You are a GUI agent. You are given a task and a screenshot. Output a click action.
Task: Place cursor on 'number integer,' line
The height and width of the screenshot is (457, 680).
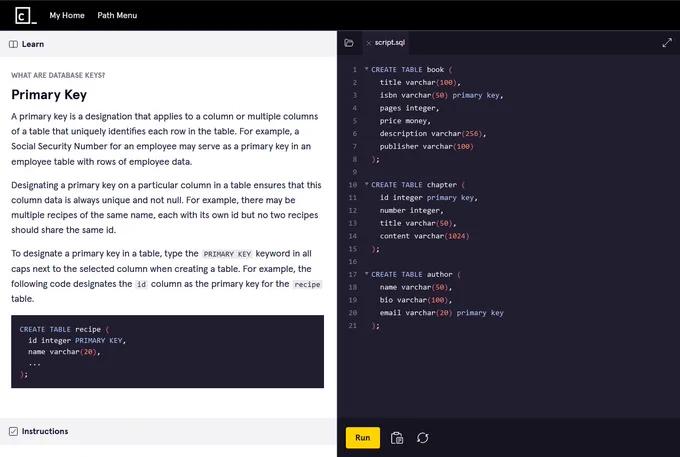coord(412,210)
